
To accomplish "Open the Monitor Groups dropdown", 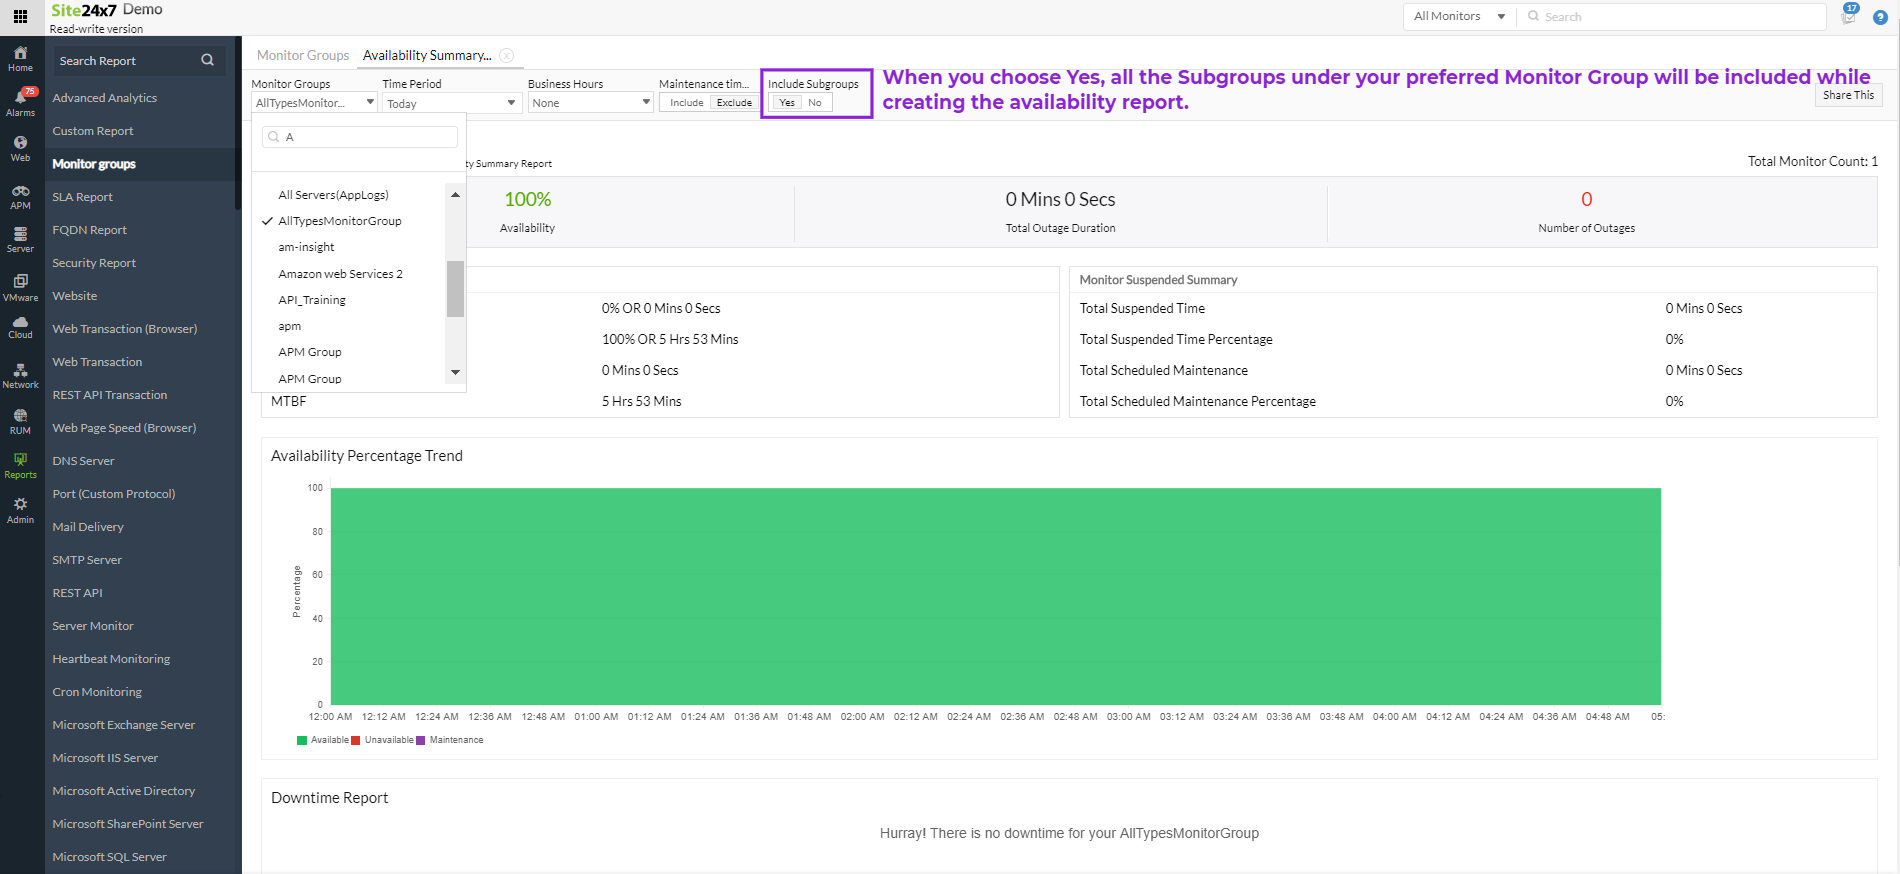I will (x=314, y=102).
